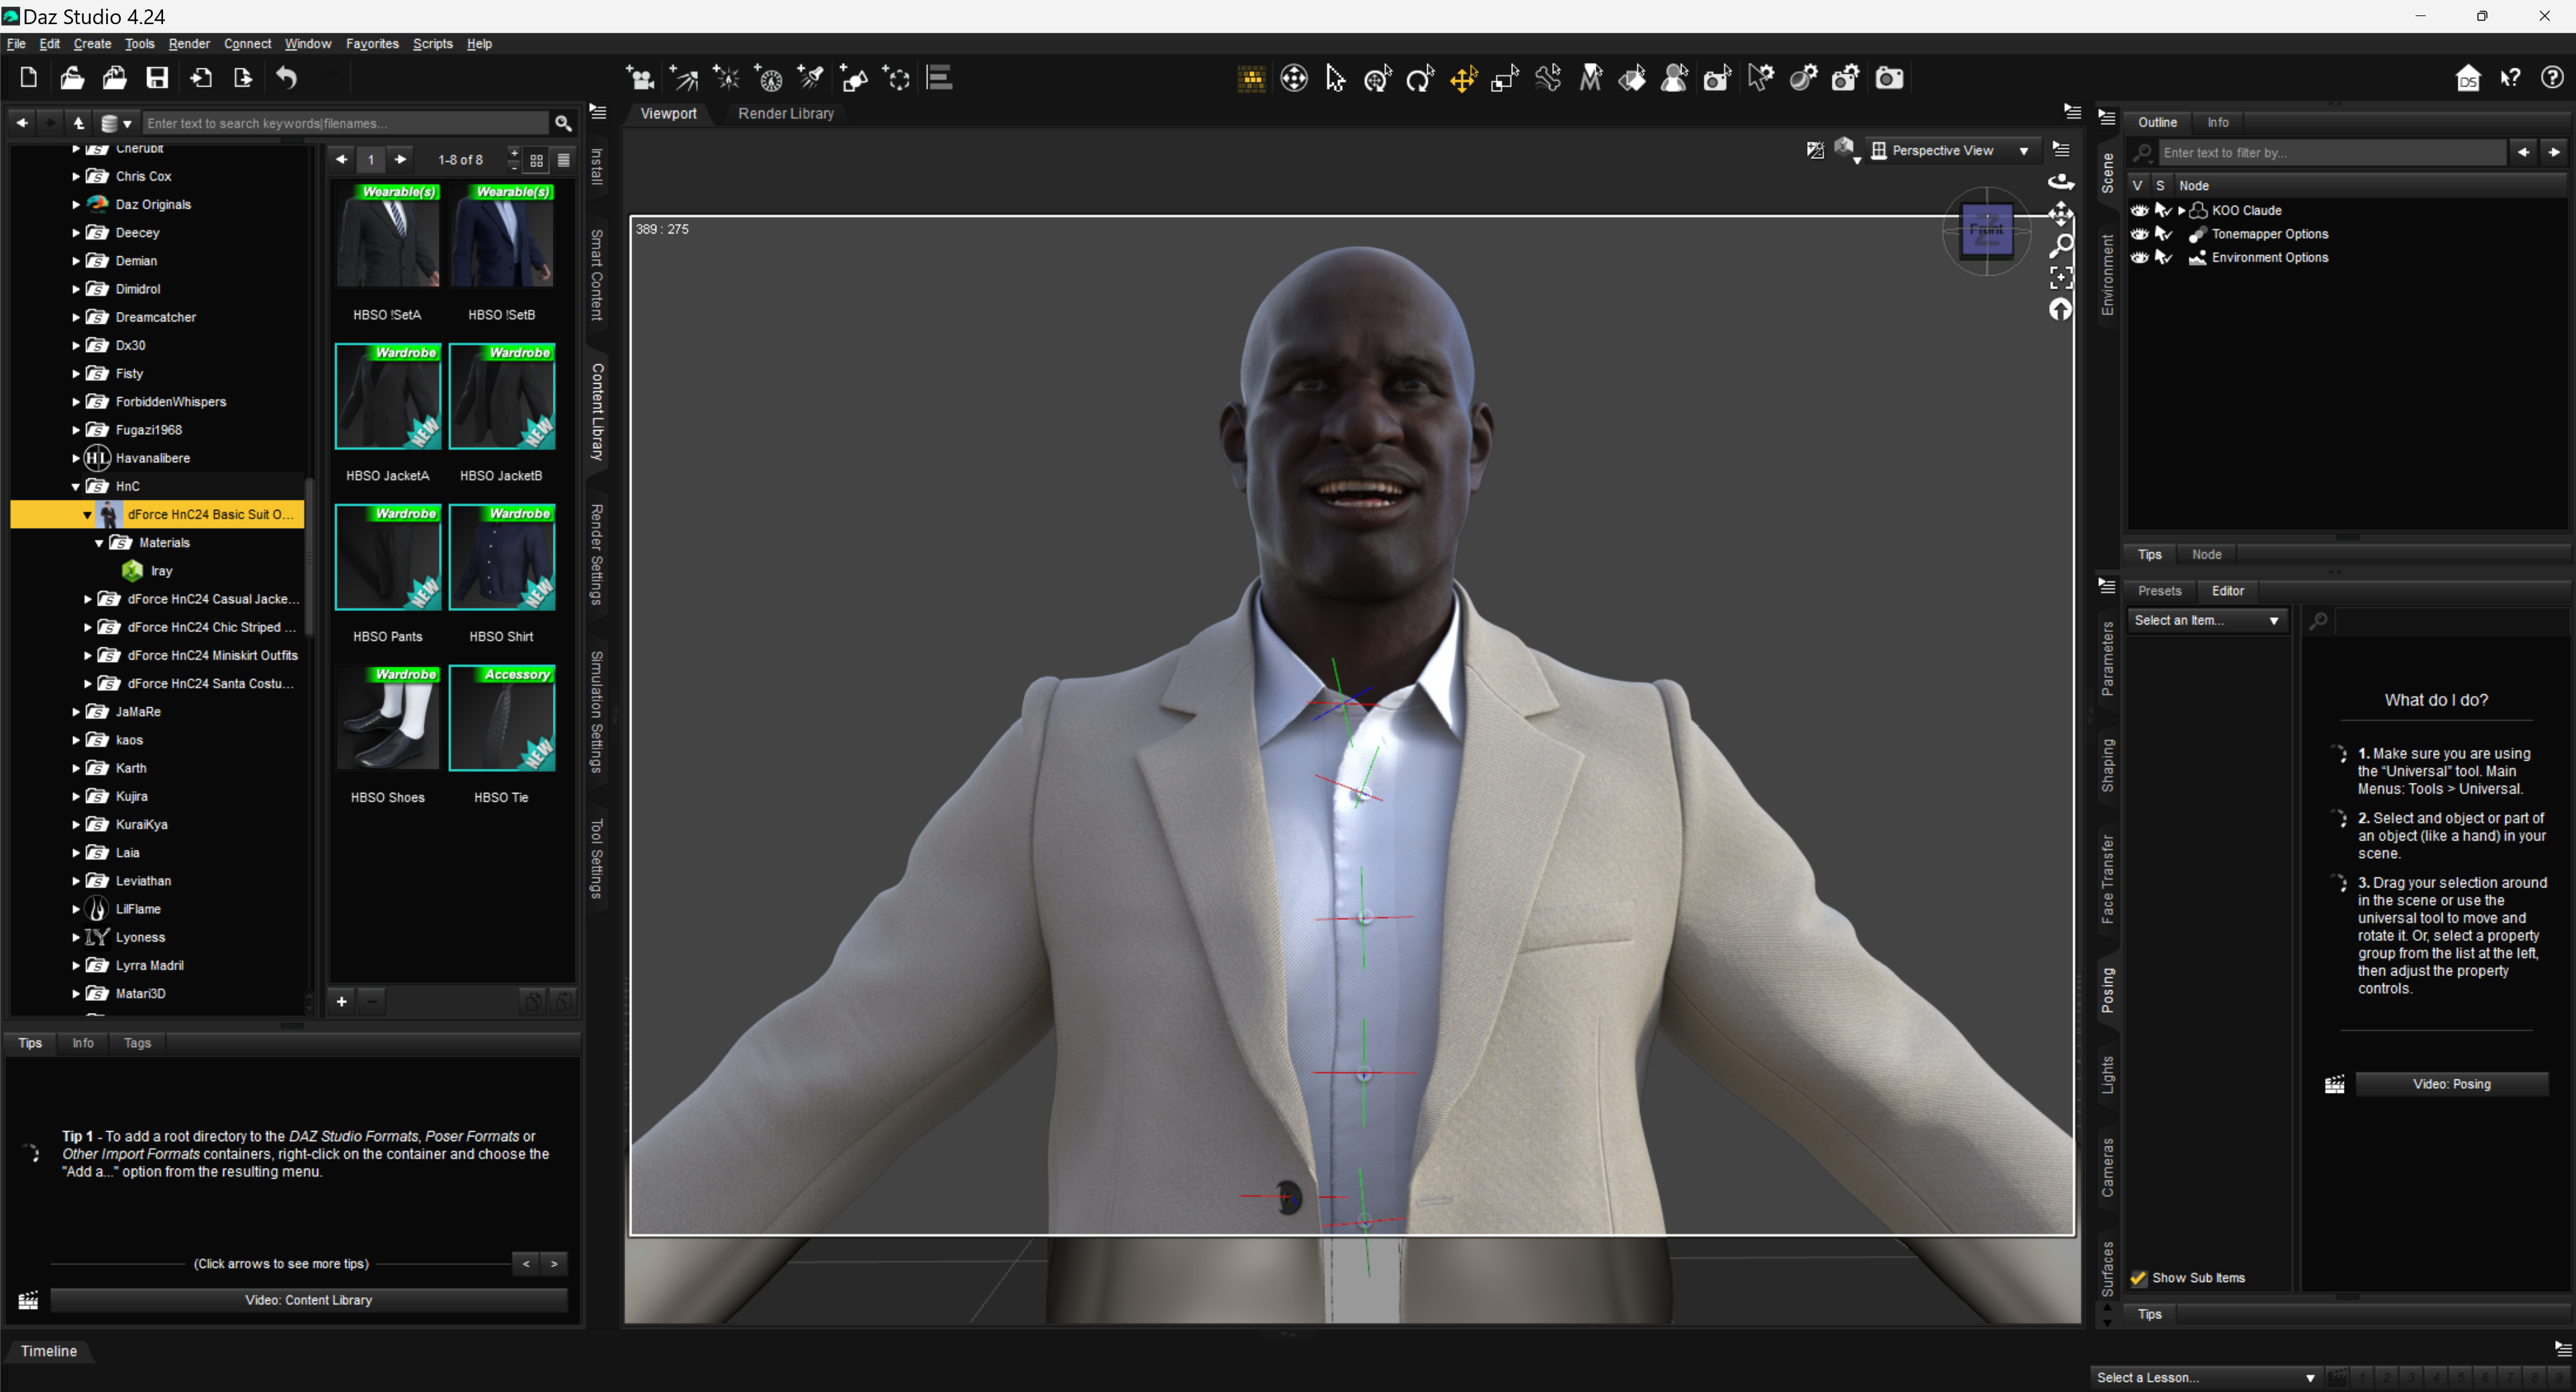Click the viewport Frame selection icon

2061,277
